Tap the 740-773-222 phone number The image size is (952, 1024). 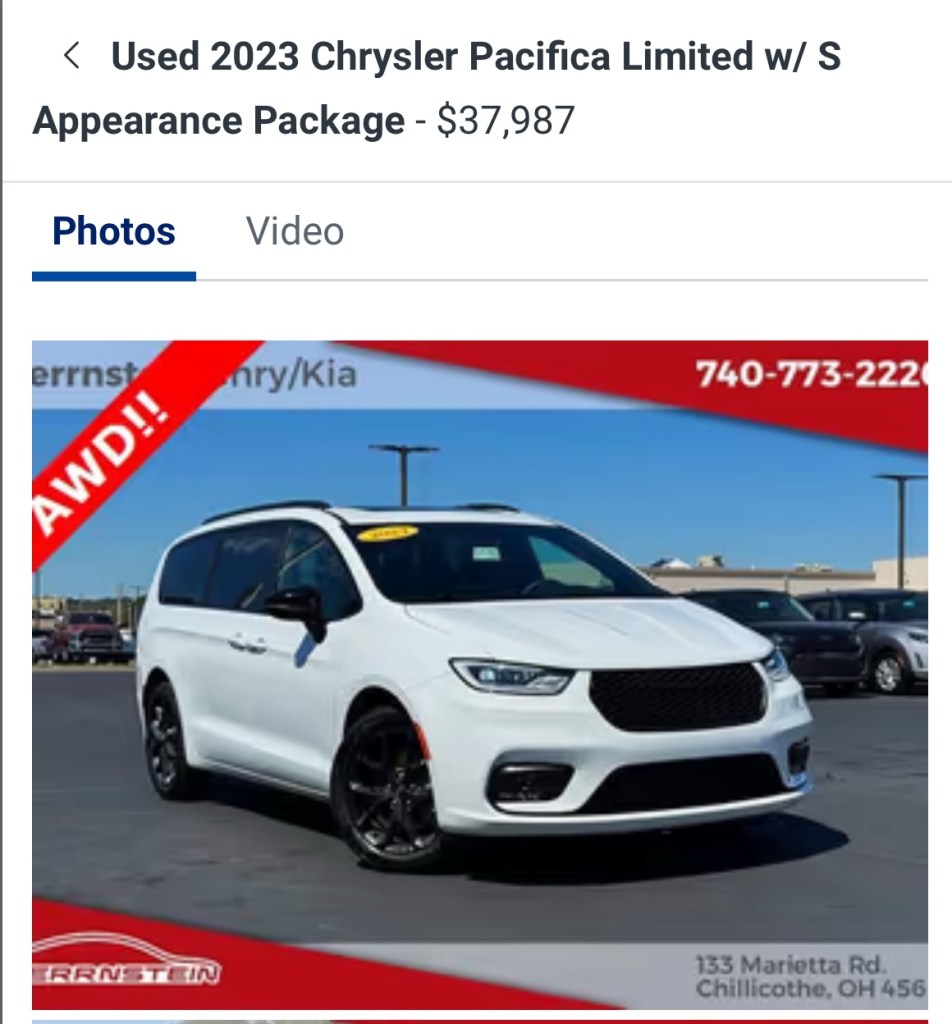click(810, 374)
